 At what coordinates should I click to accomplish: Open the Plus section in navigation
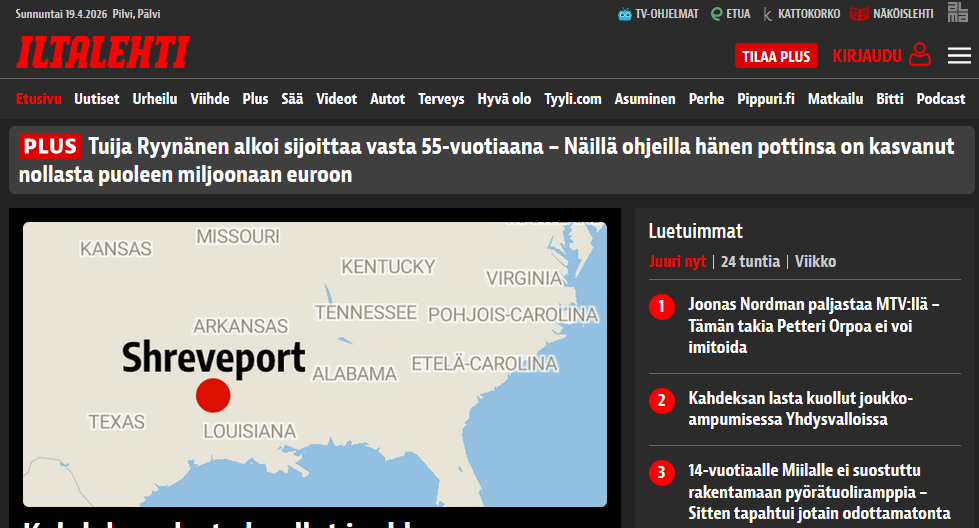(255, 99)
